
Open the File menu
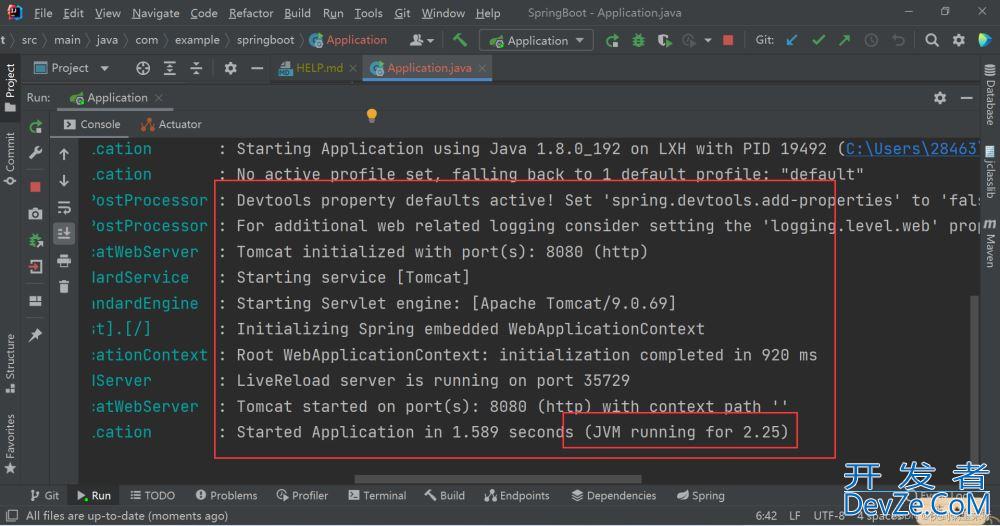tap(43, 13)
